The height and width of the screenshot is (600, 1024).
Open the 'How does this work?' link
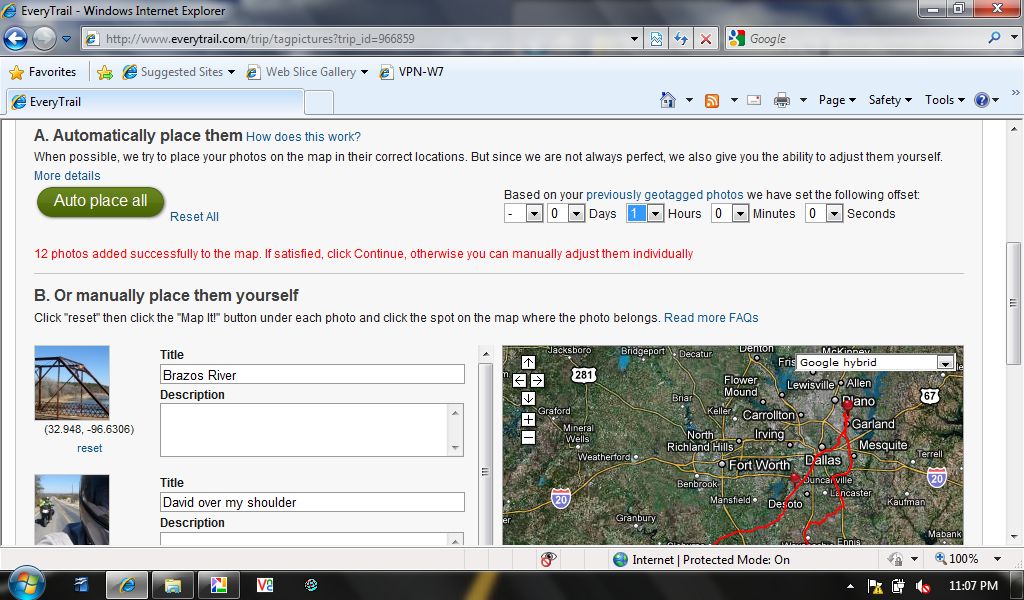click(x=303, y=136)
